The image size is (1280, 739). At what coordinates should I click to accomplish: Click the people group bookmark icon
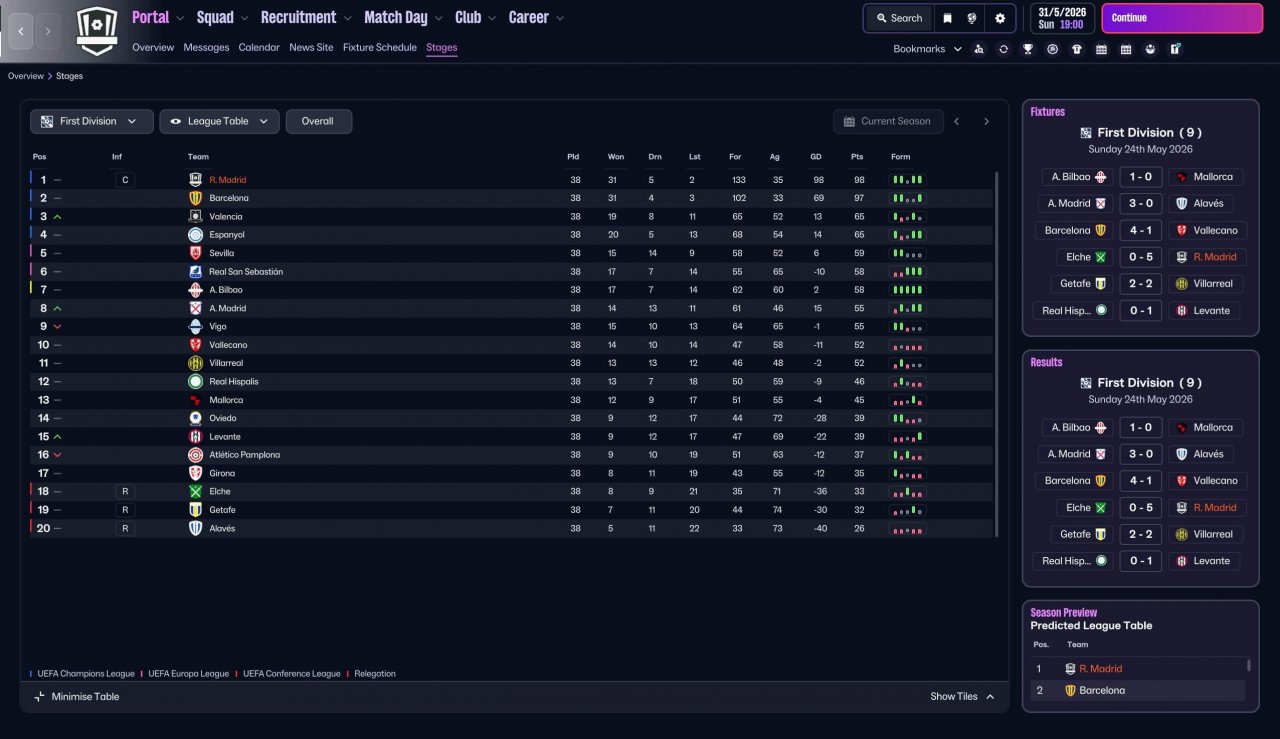coord(1151,49)
